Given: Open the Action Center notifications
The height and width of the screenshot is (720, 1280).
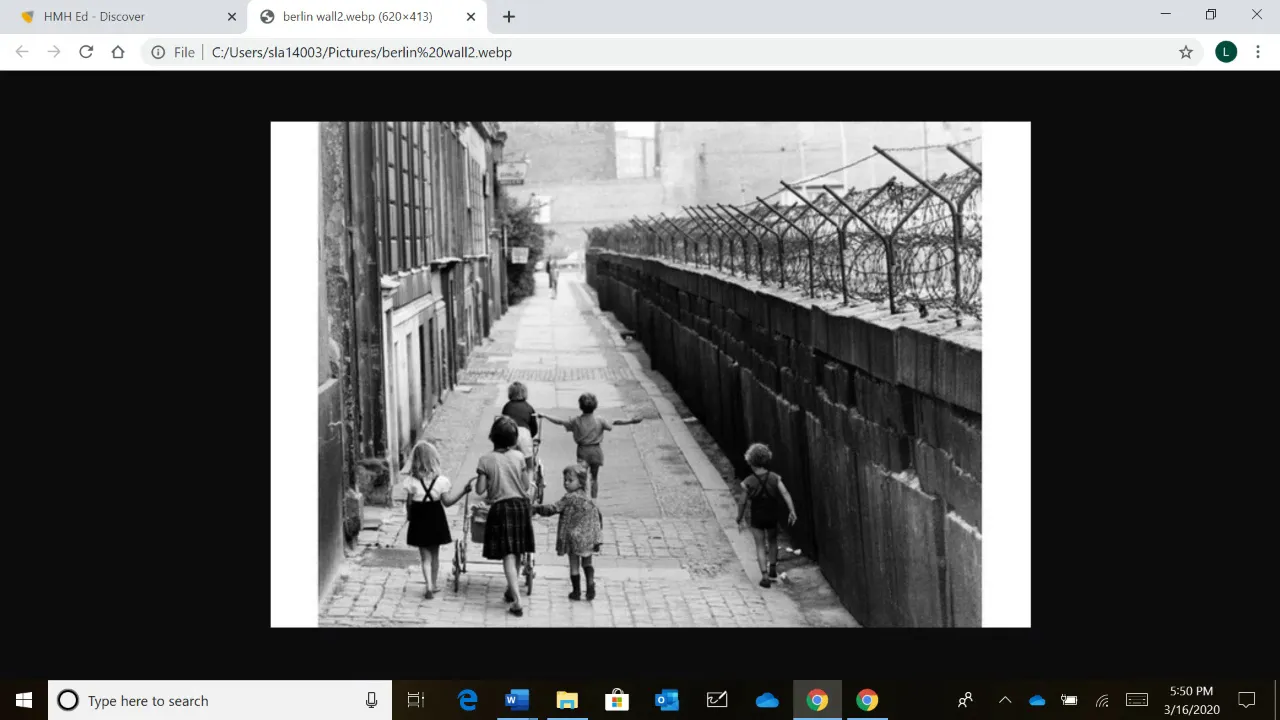Looking at the screenshot, I should (x=1247, y=700).
